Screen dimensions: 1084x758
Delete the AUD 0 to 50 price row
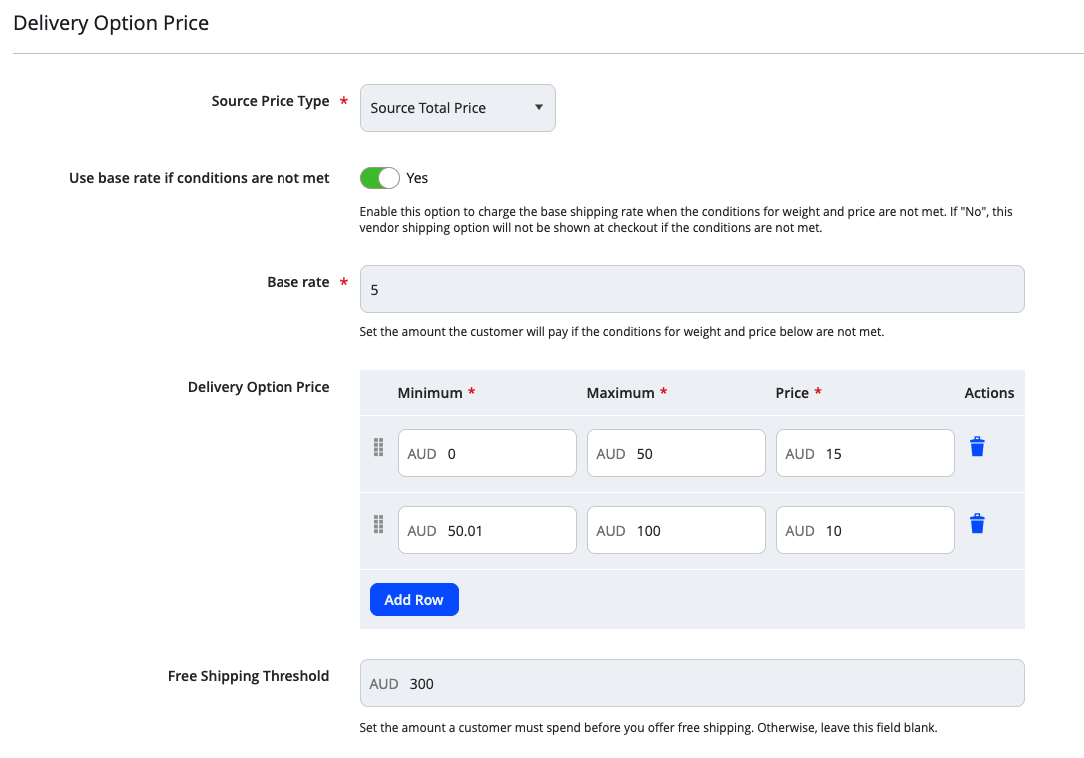pyautogui.click(x=977, y=447)
